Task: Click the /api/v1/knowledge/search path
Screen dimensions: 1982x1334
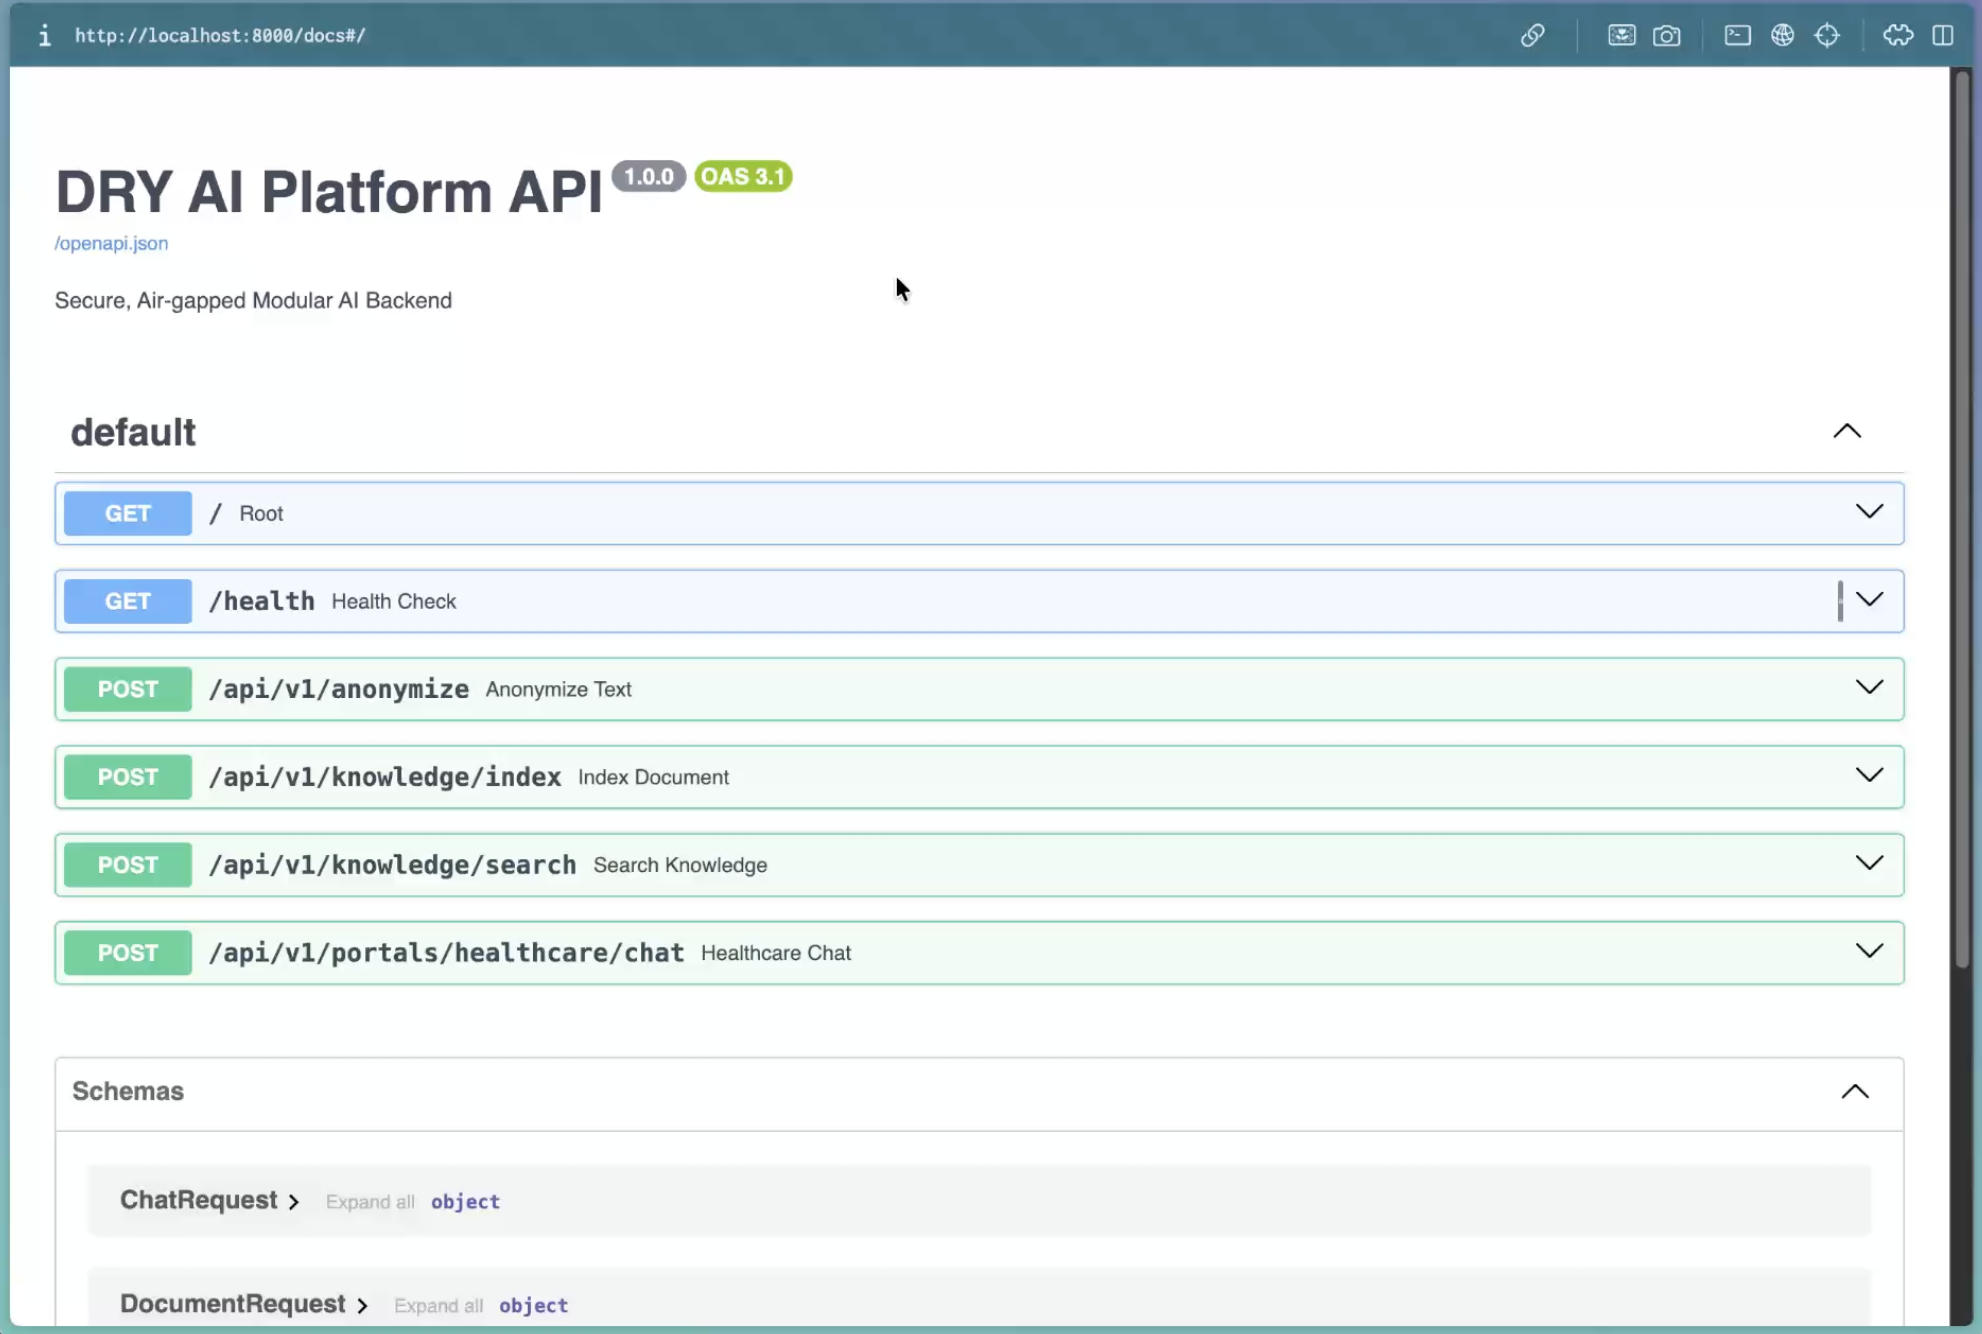Action: [393, 865]
